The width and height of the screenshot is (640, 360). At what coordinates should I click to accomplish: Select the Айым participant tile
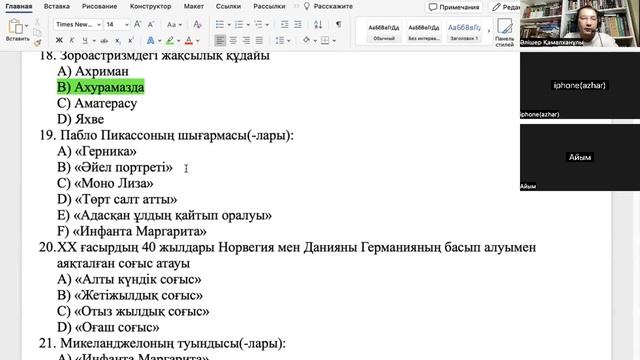click(x=580, y=157)
